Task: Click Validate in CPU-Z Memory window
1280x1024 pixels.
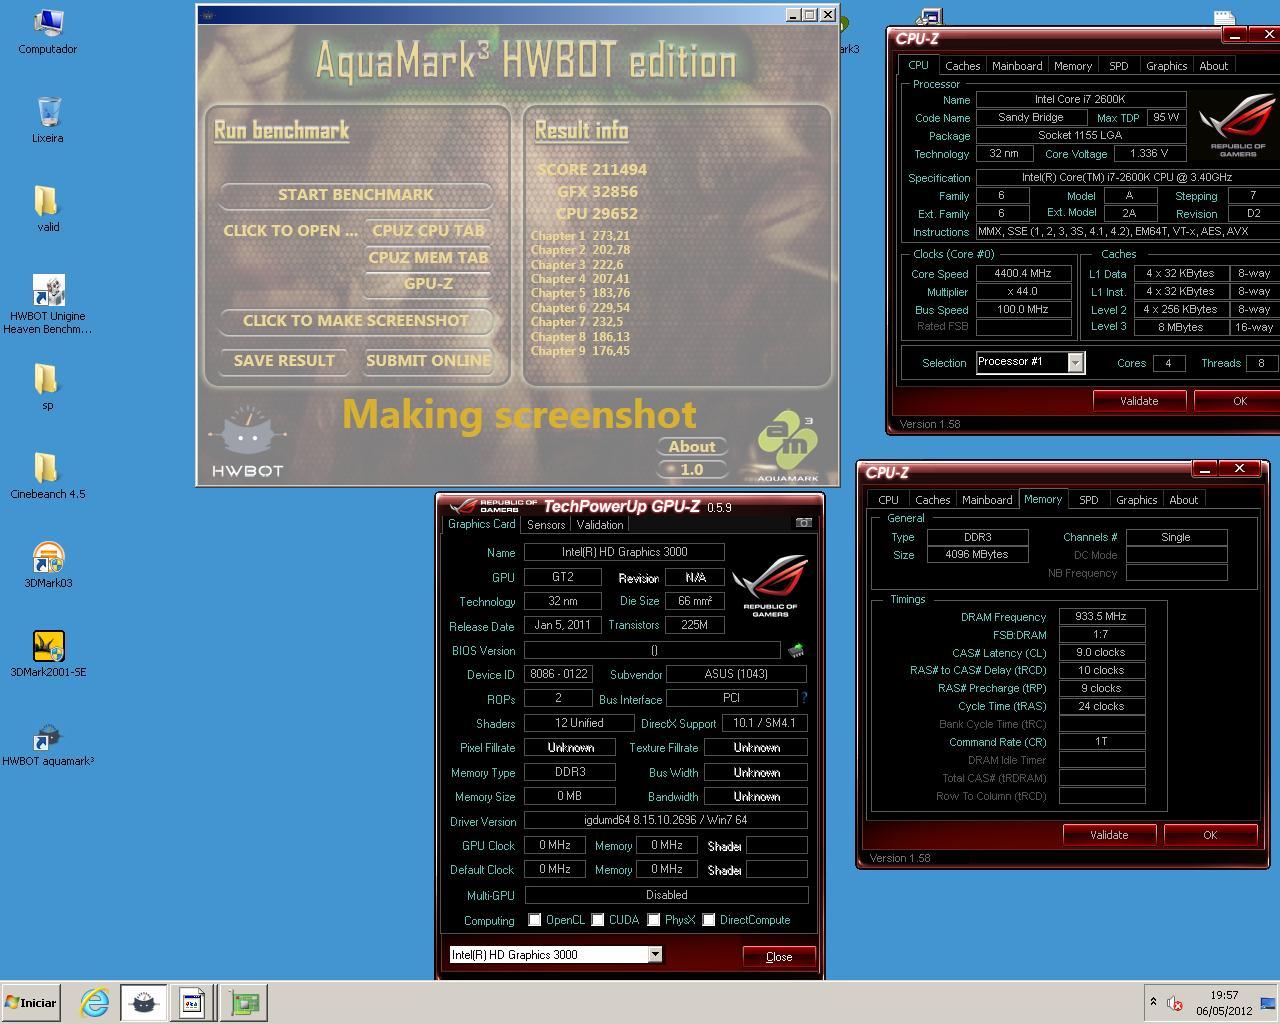Action: click(1108, 835)
